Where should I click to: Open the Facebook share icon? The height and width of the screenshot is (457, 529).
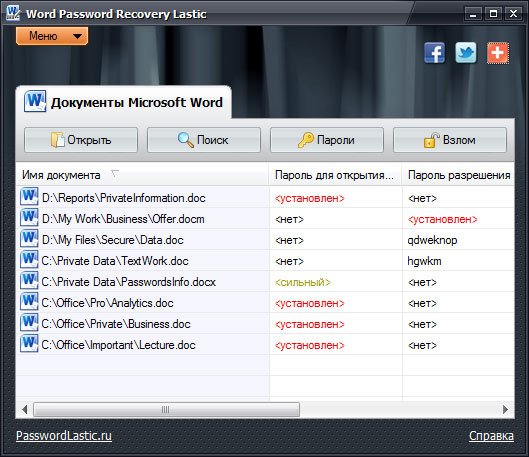435,53
